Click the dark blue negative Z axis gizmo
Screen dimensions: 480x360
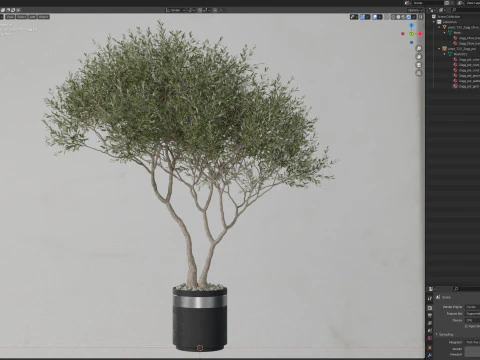pyautogui.click(x=412, y=42)
